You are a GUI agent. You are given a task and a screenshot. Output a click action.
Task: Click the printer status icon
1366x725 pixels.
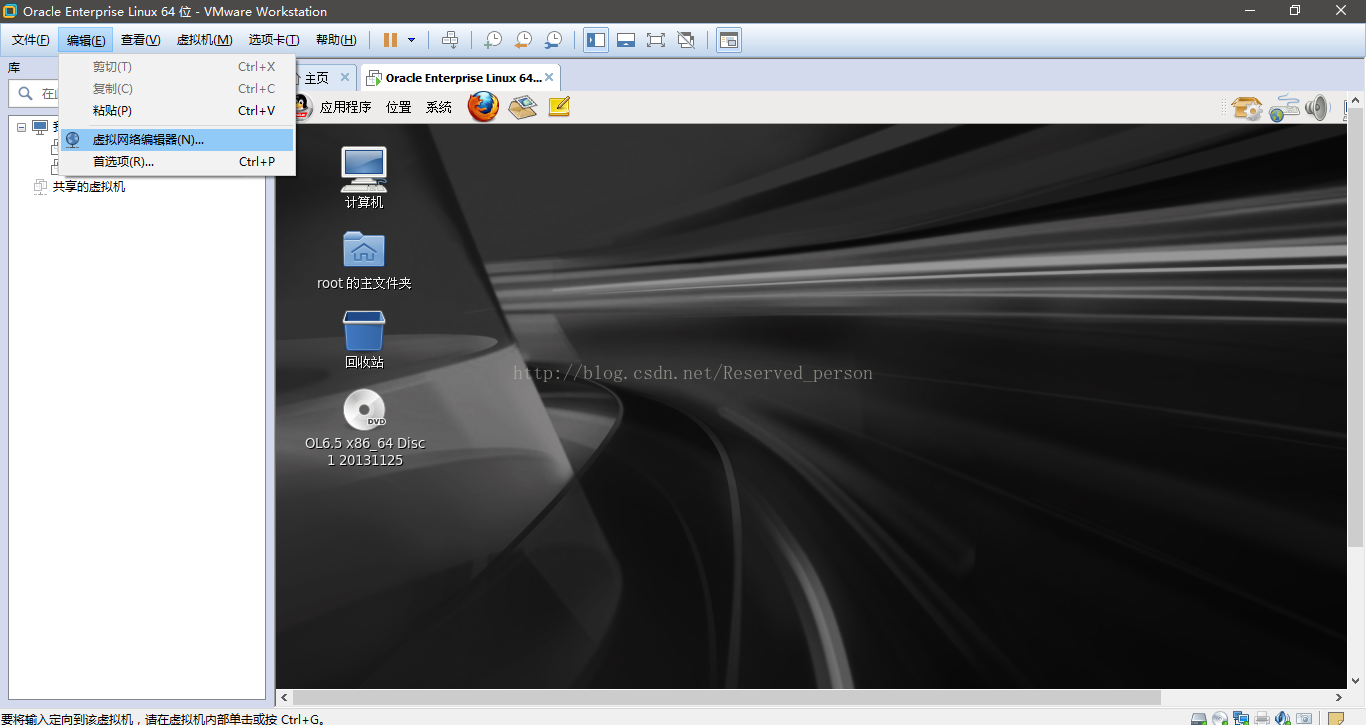click(1262, 717)
